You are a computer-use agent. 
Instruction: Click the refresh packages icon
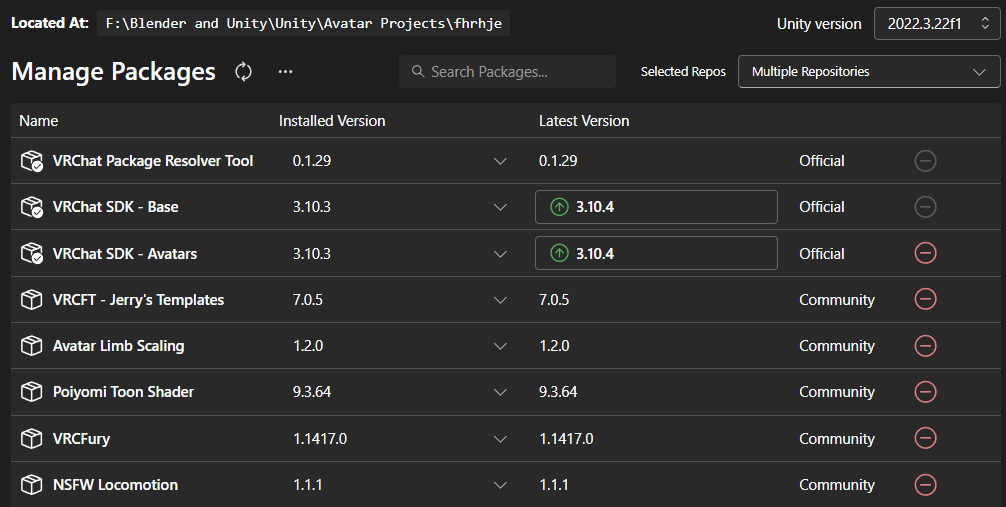(243, 71)
